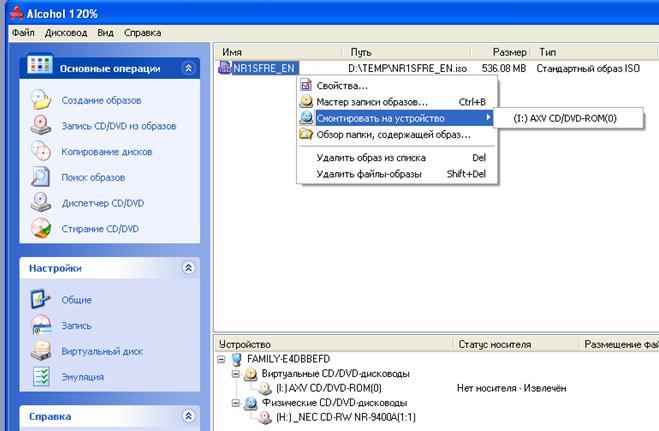The image size is (659, 431).
Task: Click the Виртуальный диск settings icon
Action: (41, 351)
